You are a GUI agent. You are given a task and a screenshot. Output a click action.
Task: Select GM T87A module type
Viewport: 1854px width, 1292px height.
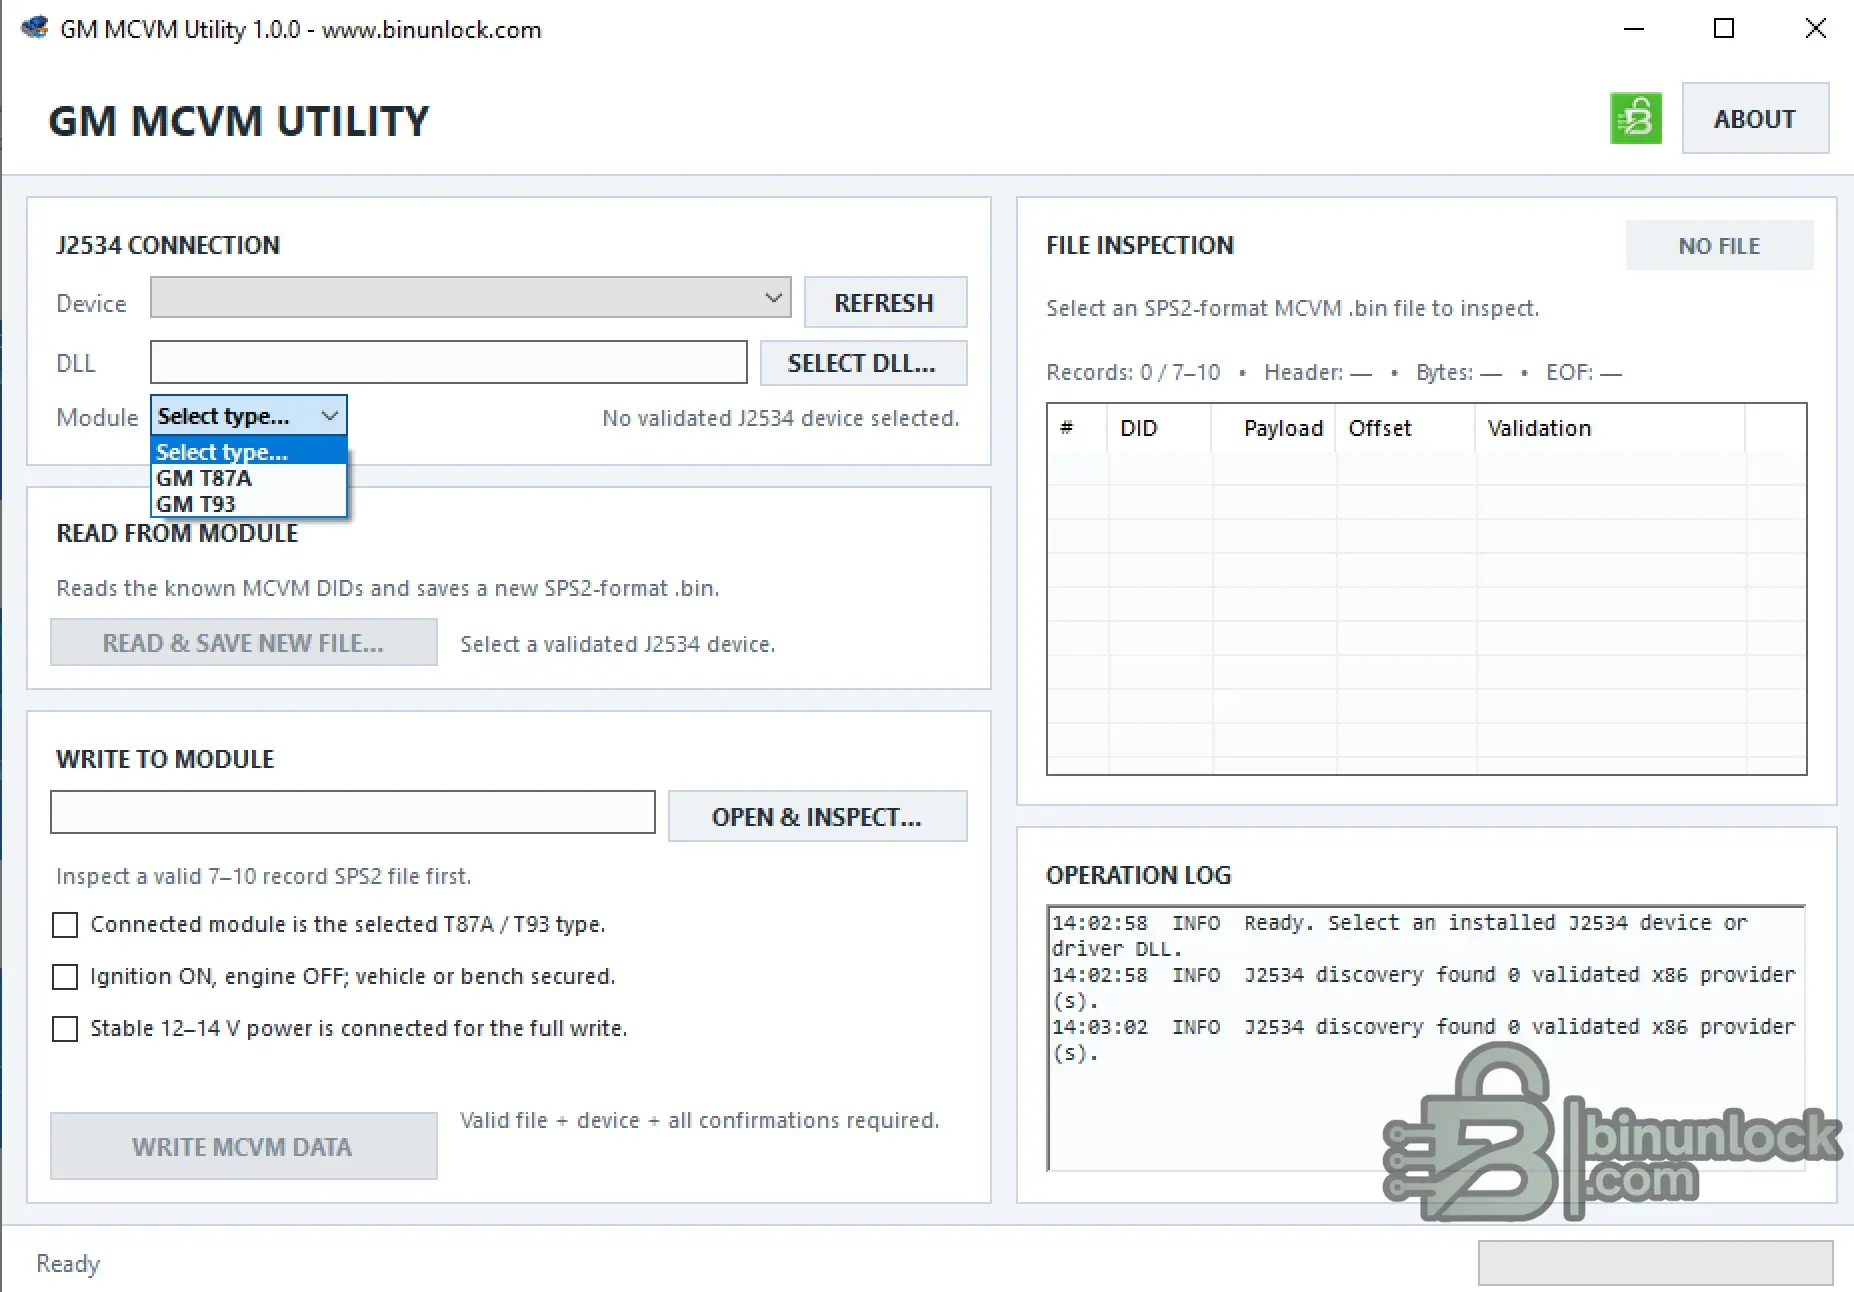coord(249,478)
